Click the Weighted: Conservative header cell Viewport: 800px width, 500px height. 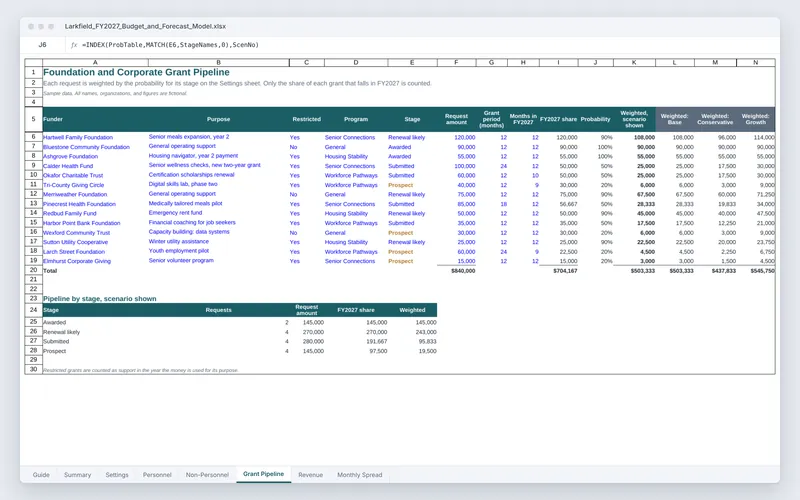(715, 119)
